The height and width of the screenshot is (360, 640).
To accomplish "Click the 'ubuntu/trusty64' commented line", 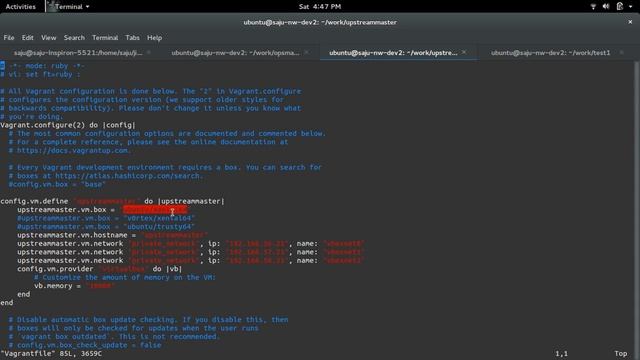I will (106, 227).
